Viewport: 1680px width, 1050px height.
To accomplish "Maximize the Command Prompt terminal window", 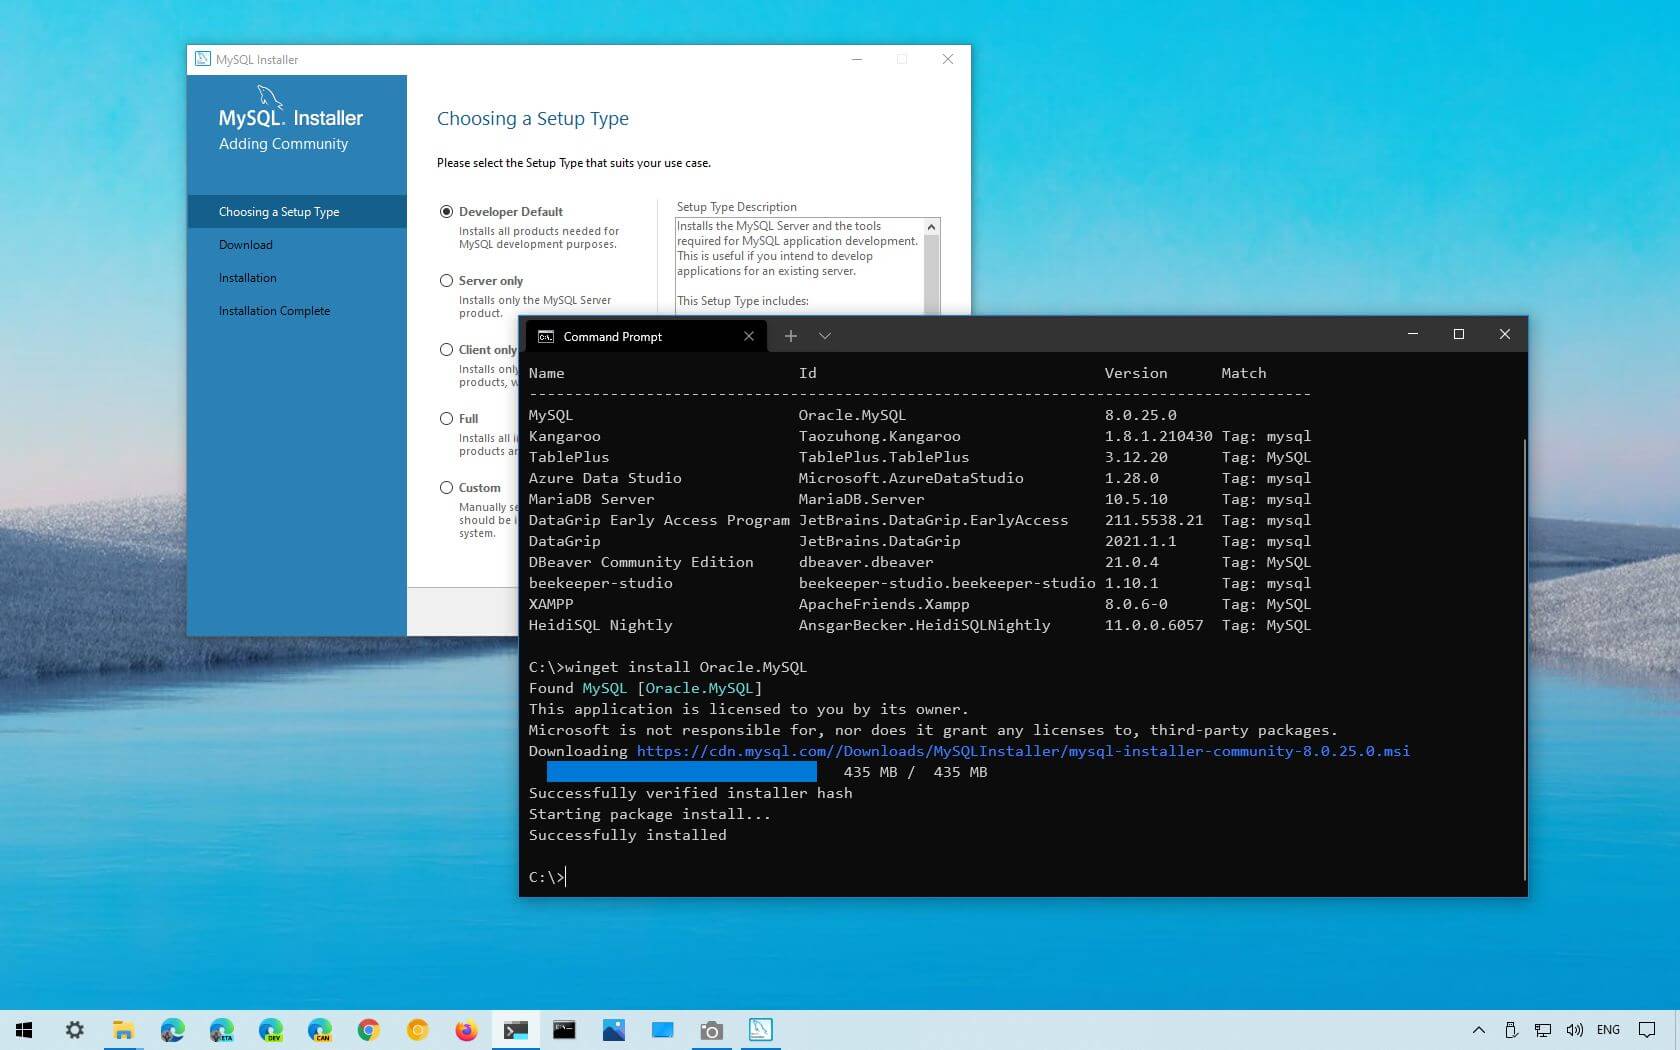I will pos(1459,334).
